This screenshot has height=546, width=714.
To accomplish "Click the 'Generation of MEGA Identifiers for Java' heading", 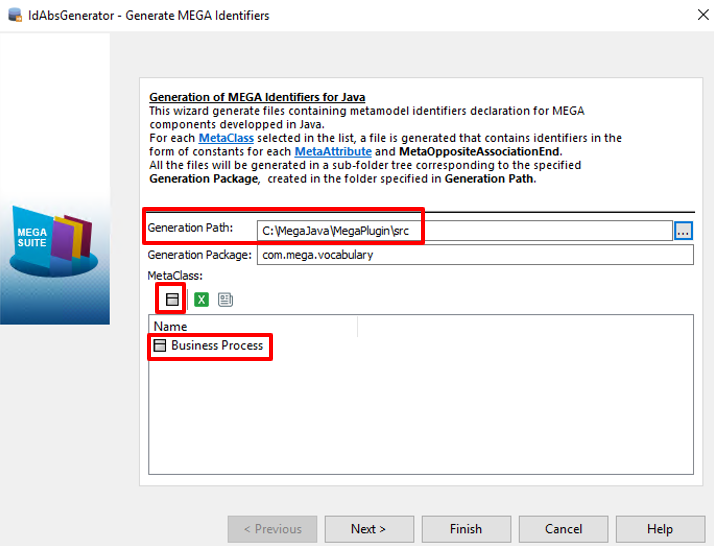I will tap(257, 97).
